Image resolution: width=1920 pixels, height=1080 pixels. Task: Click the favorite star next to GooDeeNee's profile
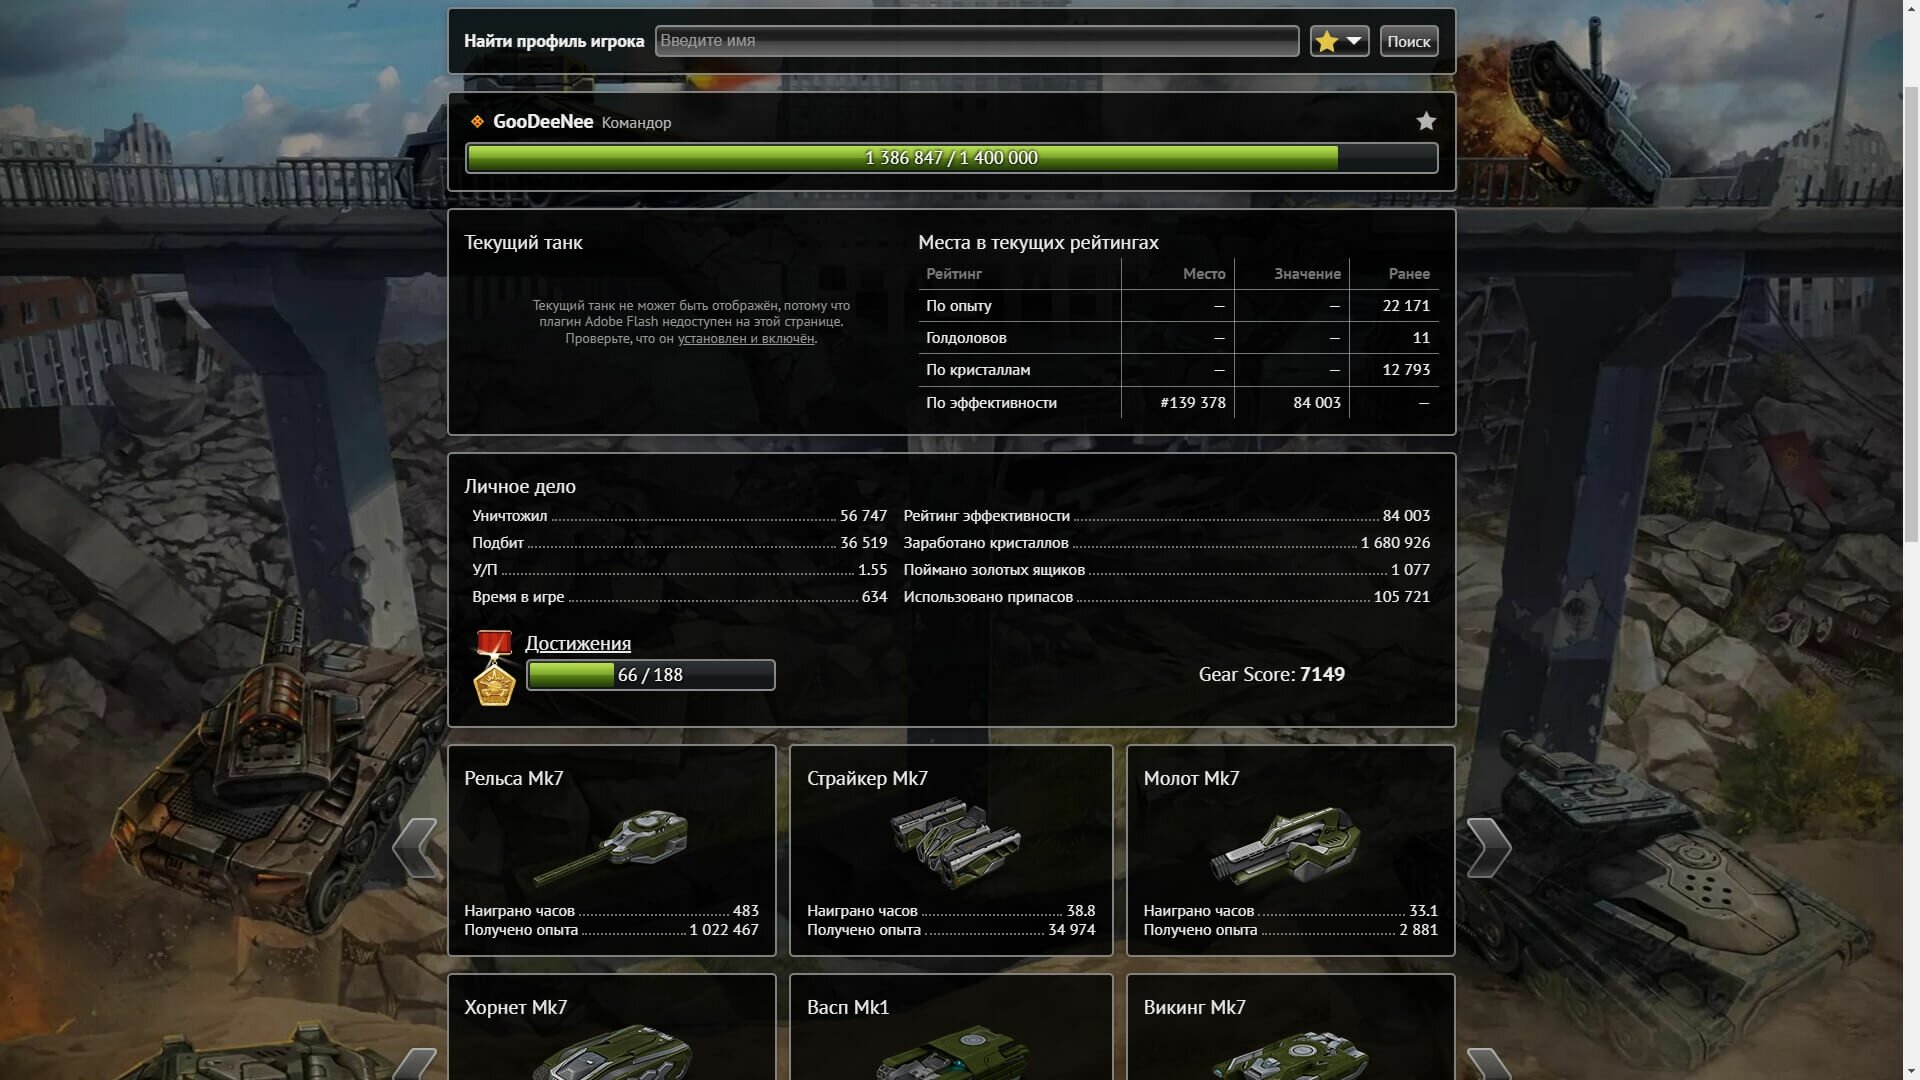coord(1426,121)
